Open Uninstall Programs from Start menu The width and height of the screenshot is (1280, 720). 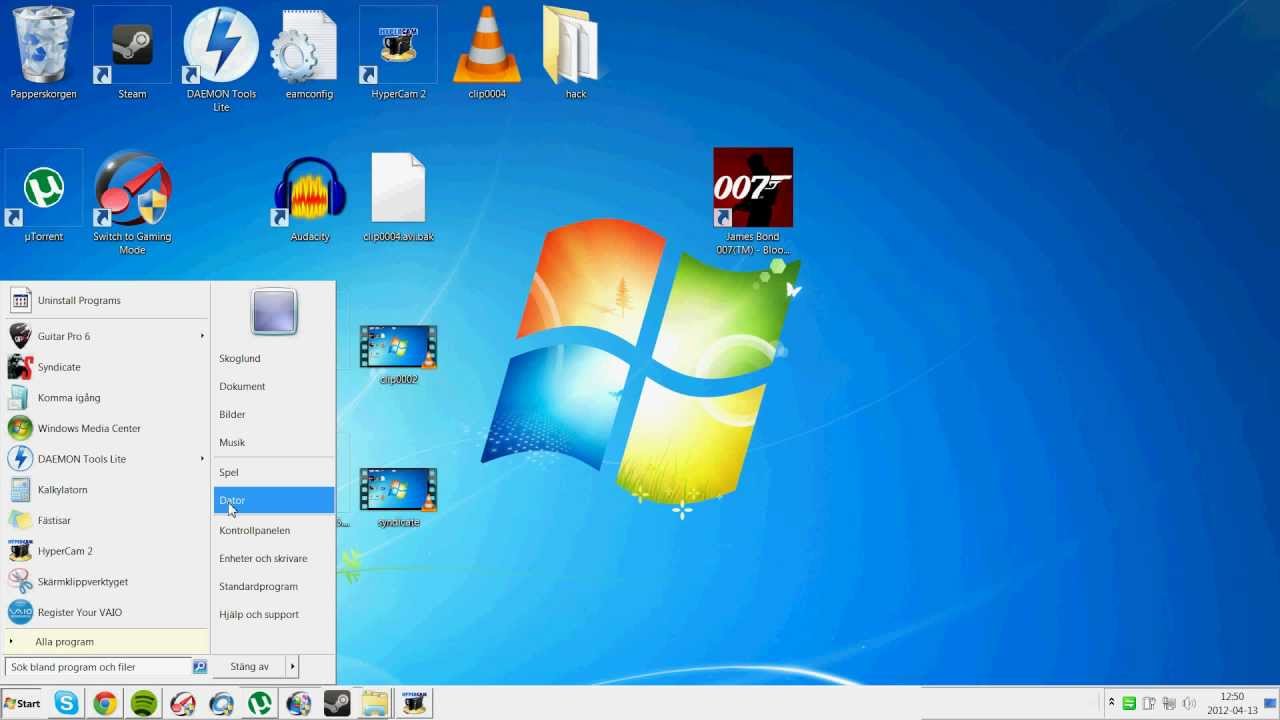106,300
